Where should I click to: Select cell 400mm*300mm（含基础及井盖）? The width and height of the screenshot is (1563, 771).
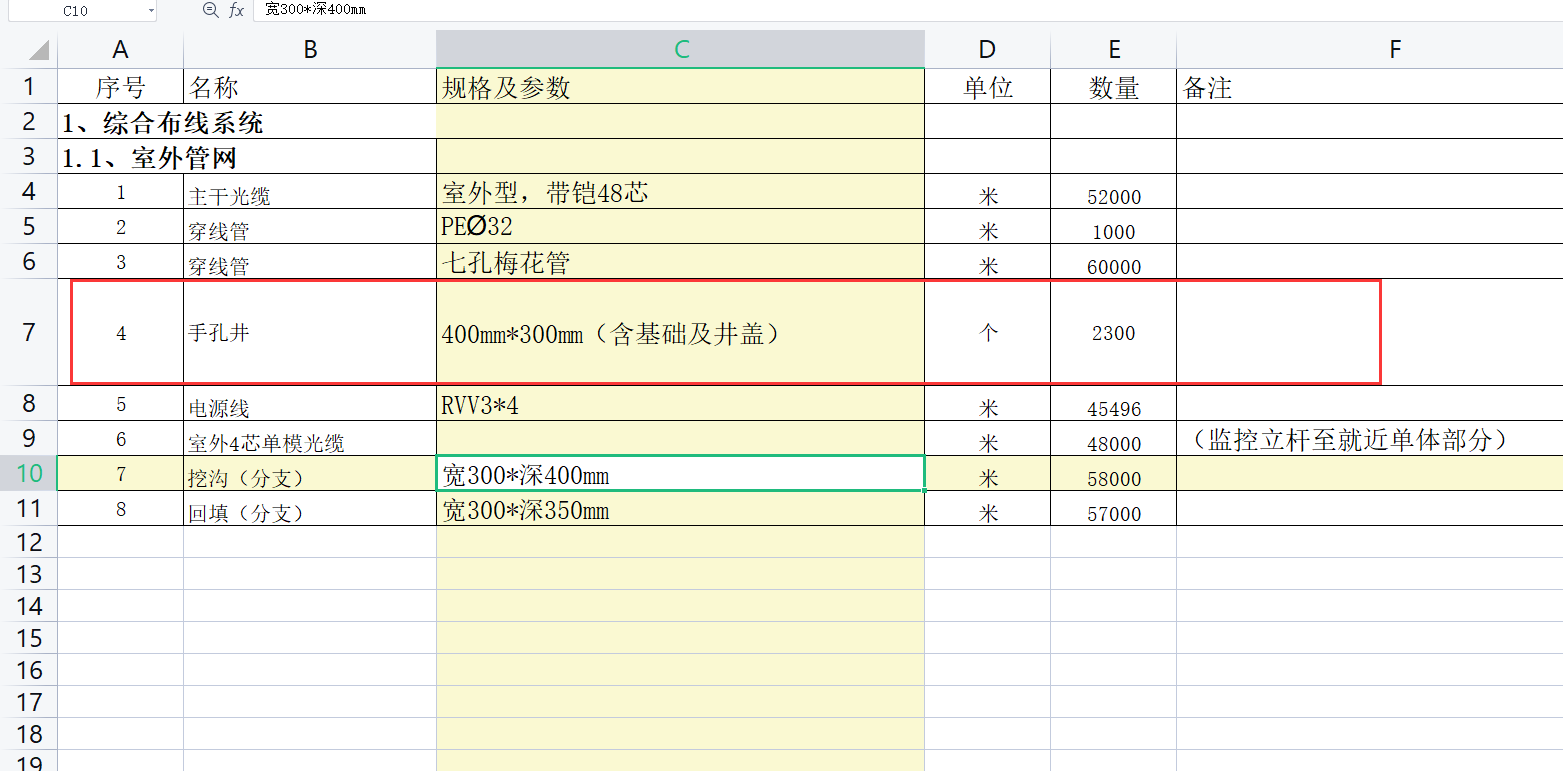681,333
